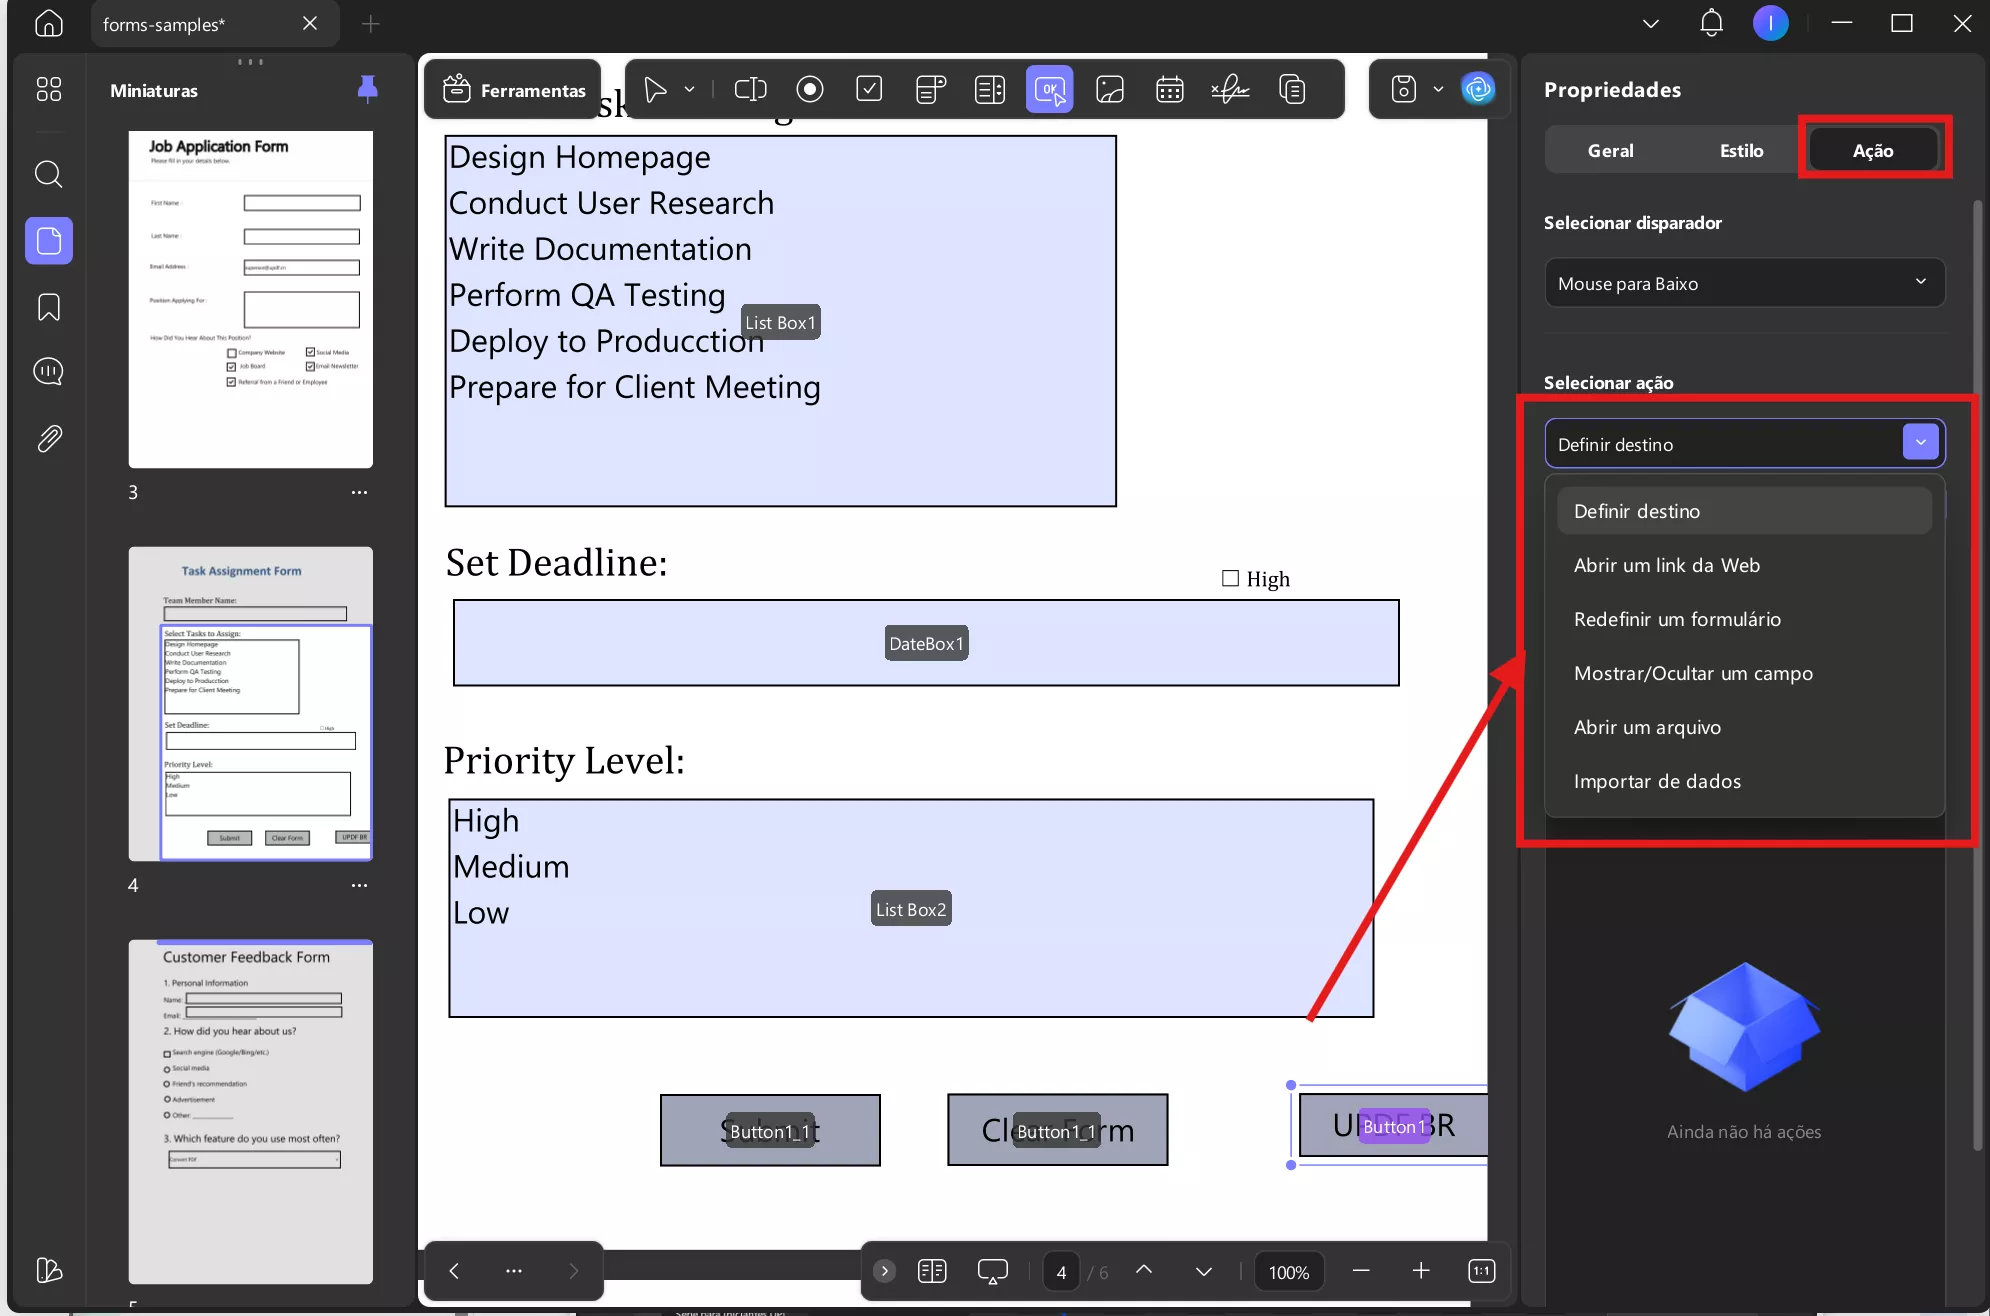
Task: Tick the High checkbox
Action: pyautogui.click(x=1230, y=578)
